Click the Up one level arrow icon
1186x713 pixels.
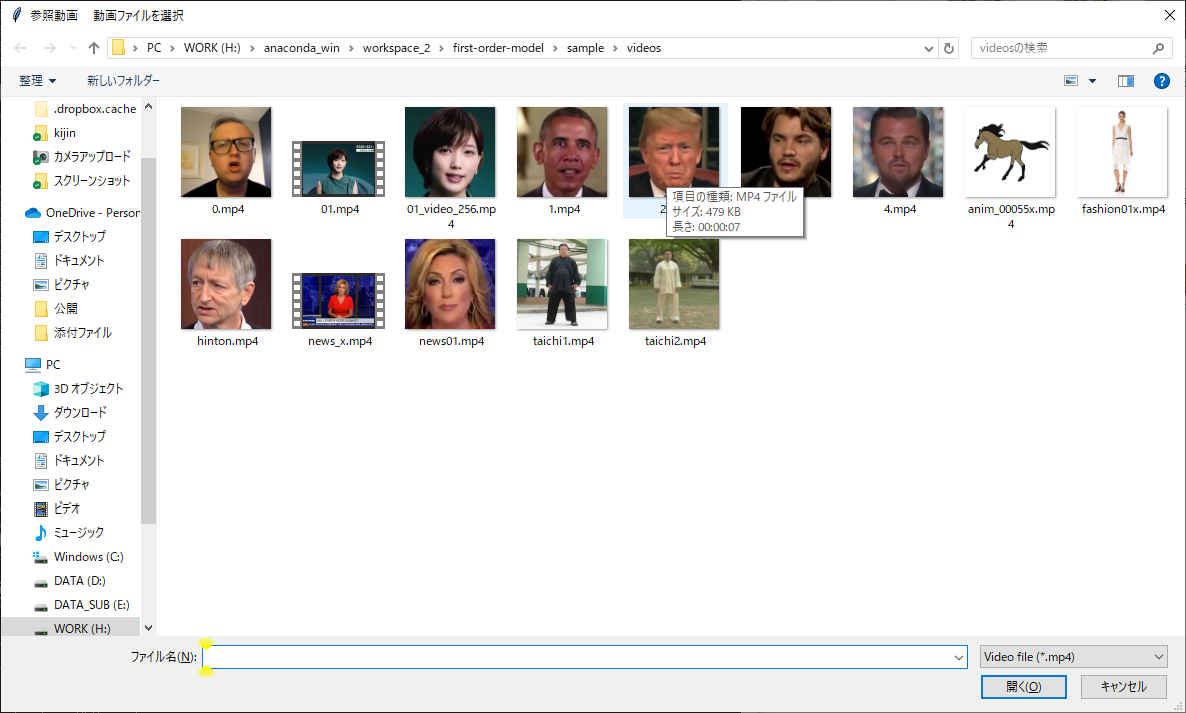click(94, 48)
